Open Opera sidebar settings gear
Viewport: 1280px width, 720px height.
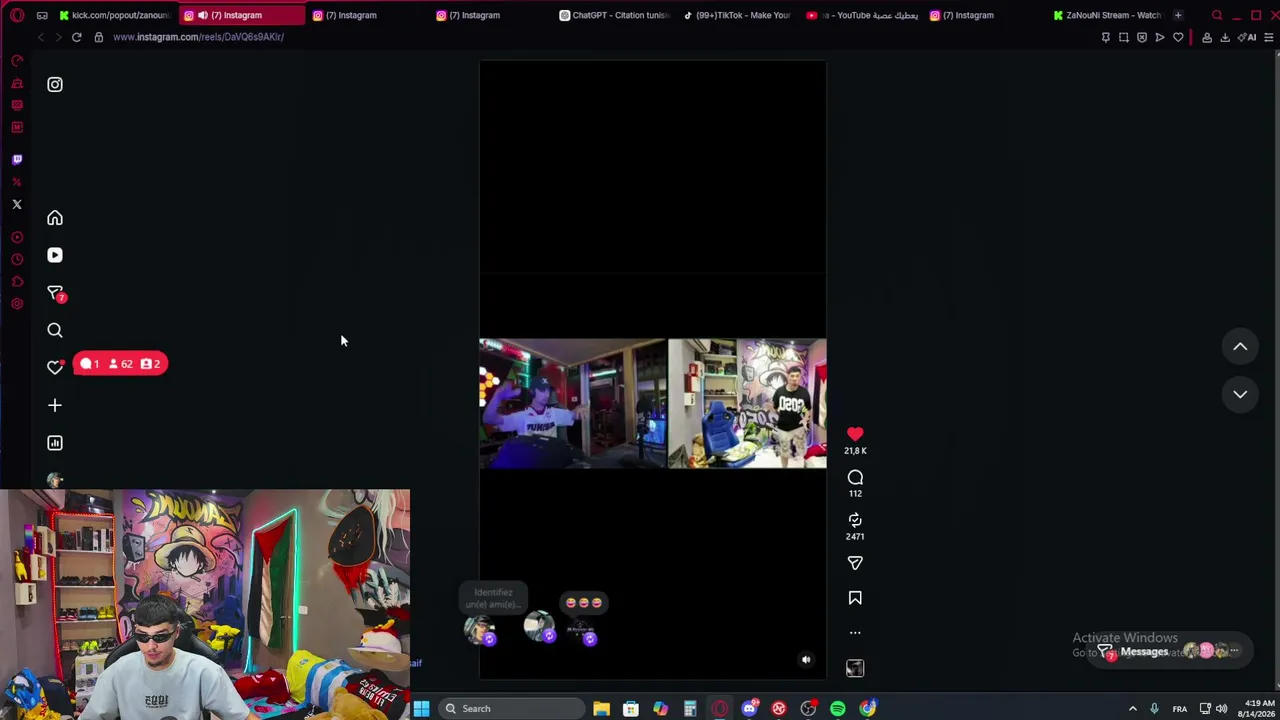17,304
